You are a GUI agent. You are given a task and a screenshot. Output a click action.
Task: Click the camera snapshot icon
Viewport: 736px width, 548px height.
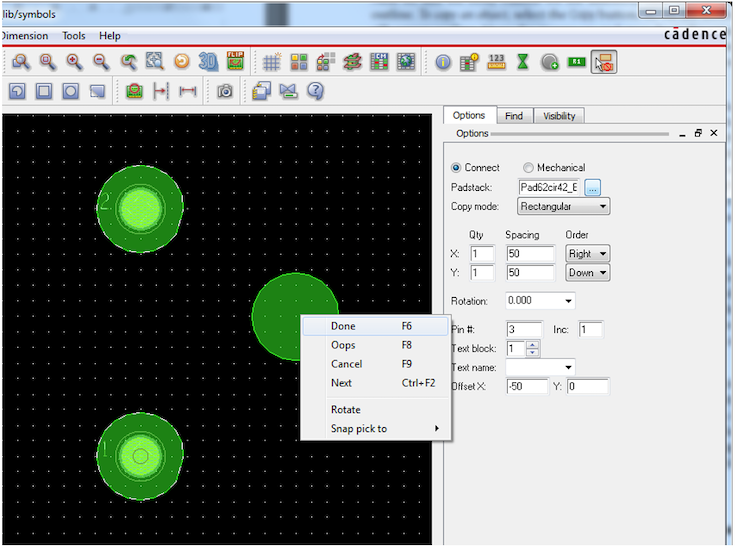[x=225, y=91]
